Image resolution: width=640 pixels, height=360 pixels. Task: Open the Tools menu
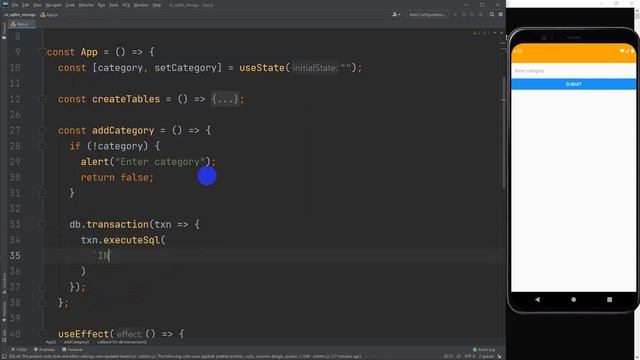[x=113, y=5]
